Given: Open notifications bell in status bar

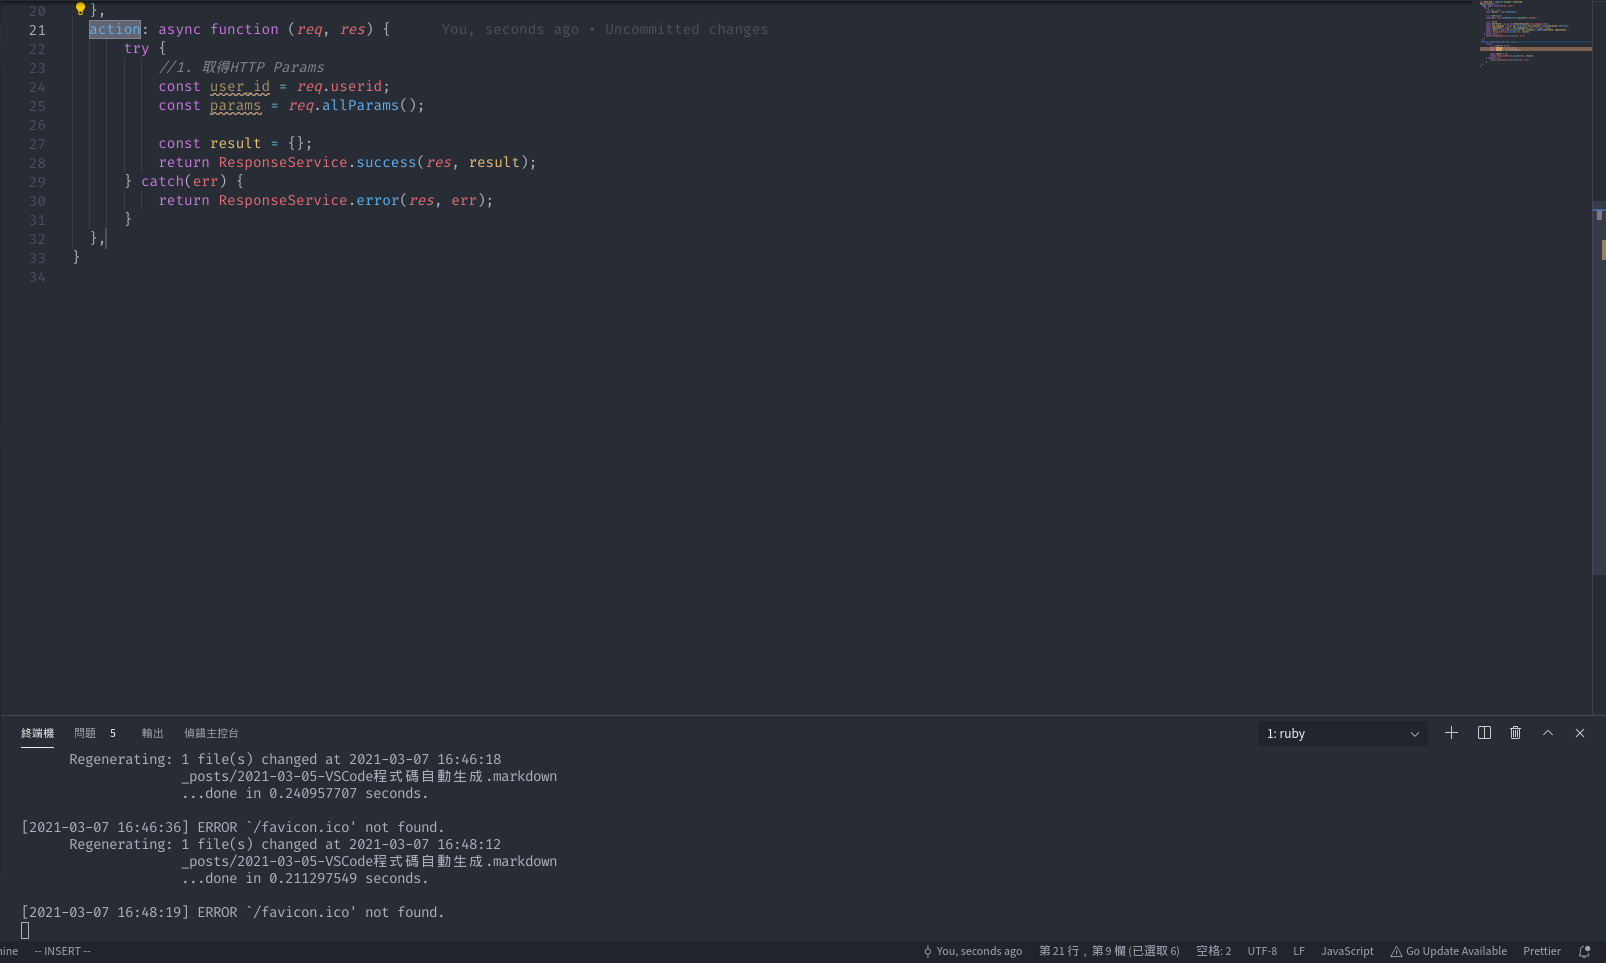Looking at the screenshot, I should [x=1584, y=952].
